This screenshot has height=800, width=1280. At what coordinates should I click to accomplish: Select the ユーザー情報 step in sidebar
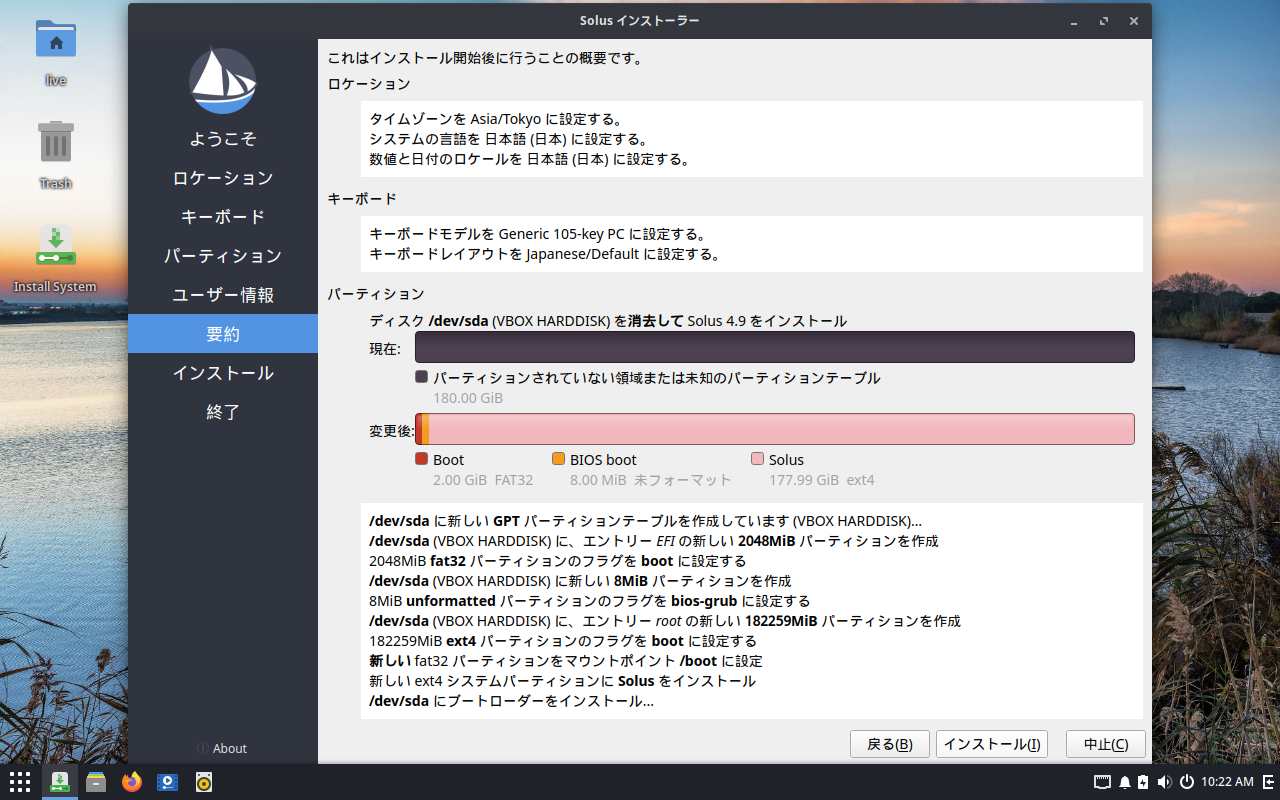tap(223, 295)
